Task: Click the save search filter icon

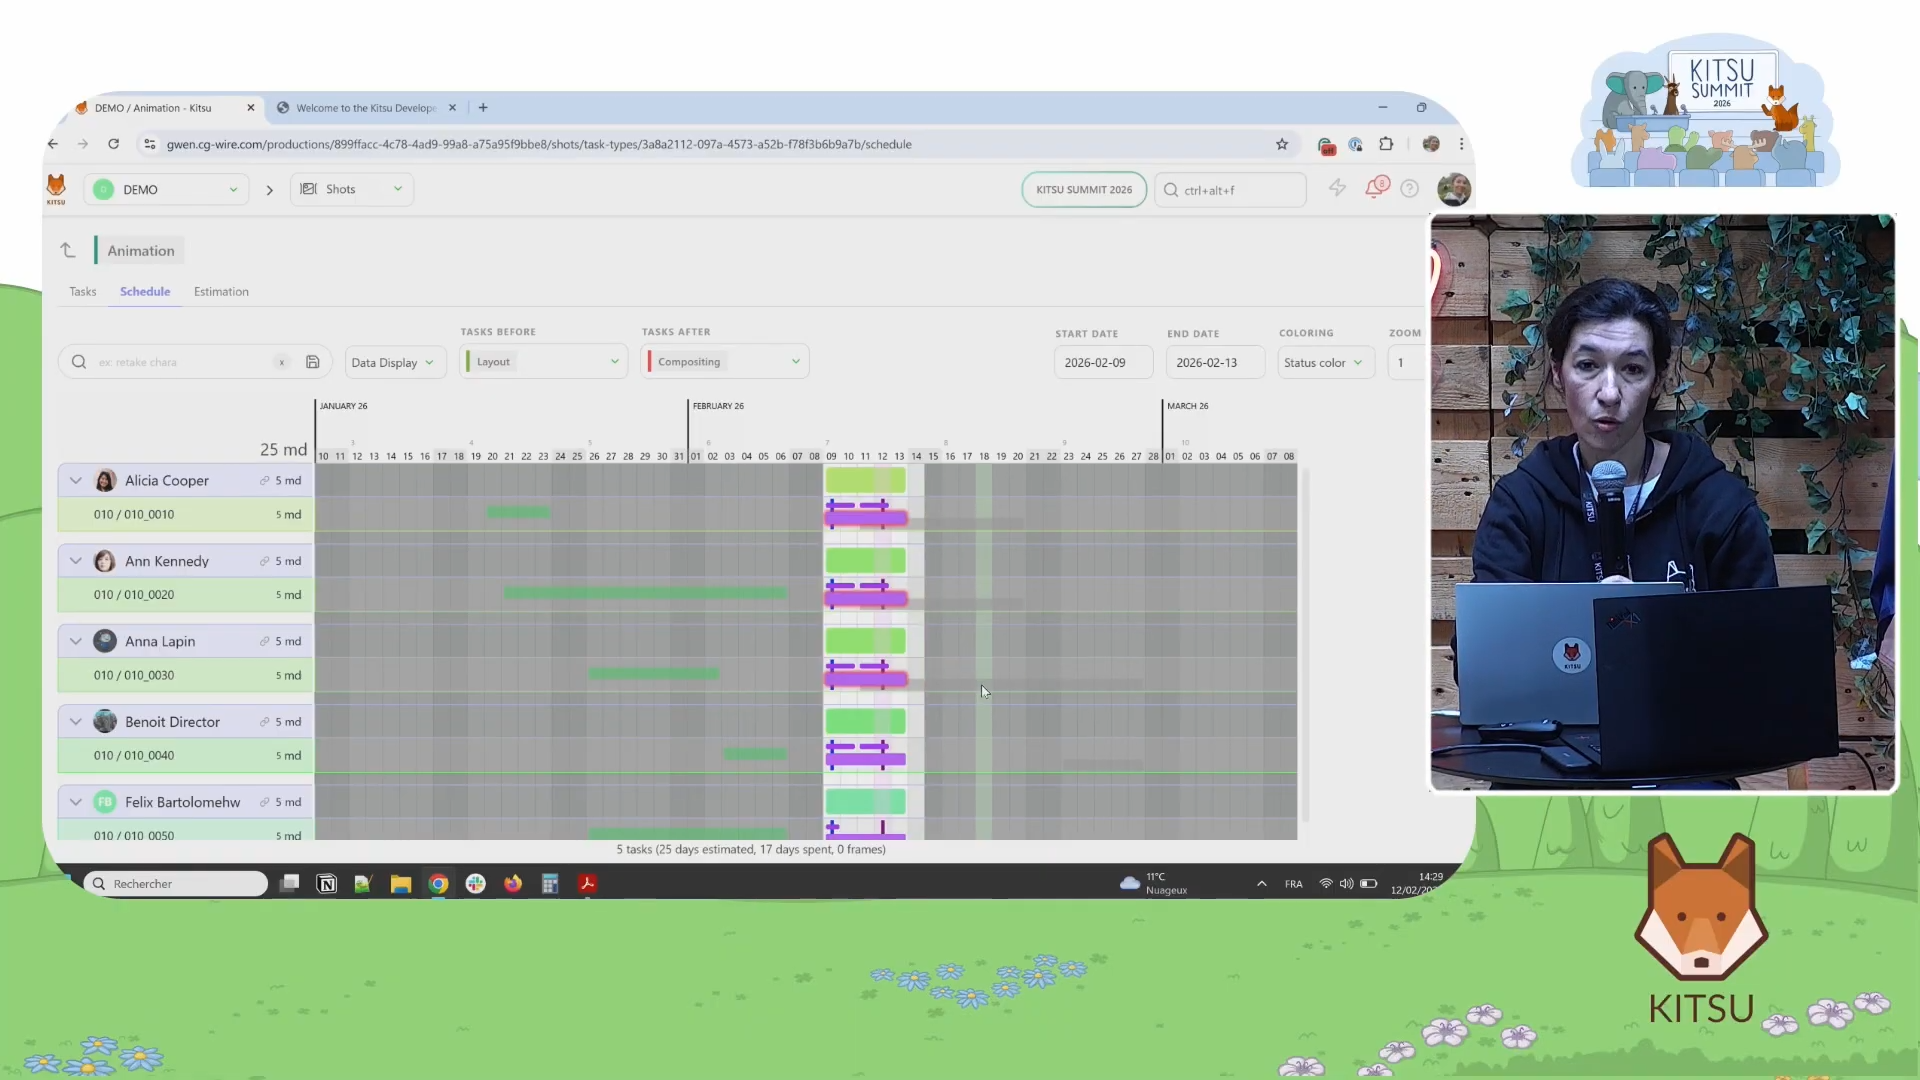Action: click(313, 362)
